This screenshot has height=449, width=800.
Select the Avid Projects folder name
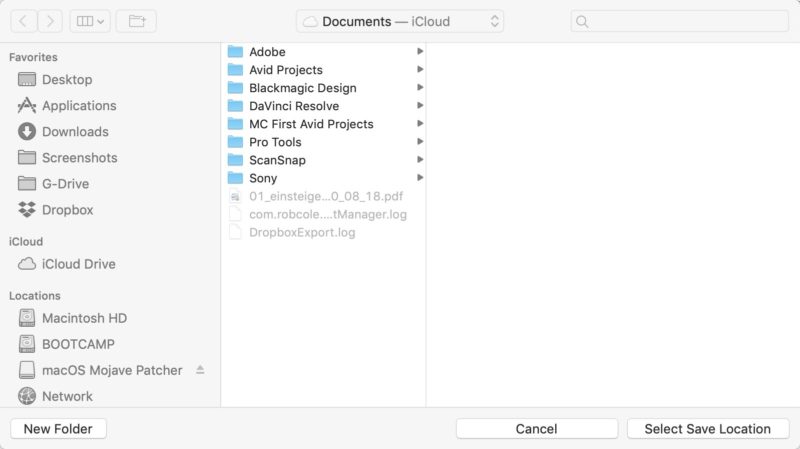tap(286, 70)
